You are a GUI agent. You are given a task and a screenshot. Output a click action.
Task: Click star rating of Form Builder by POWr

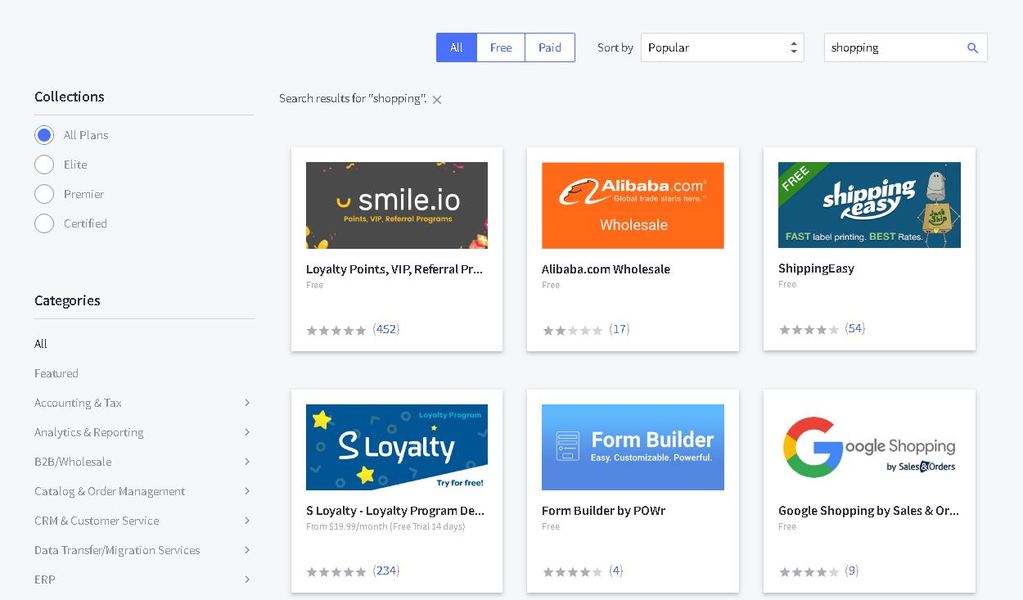[572, 572]
